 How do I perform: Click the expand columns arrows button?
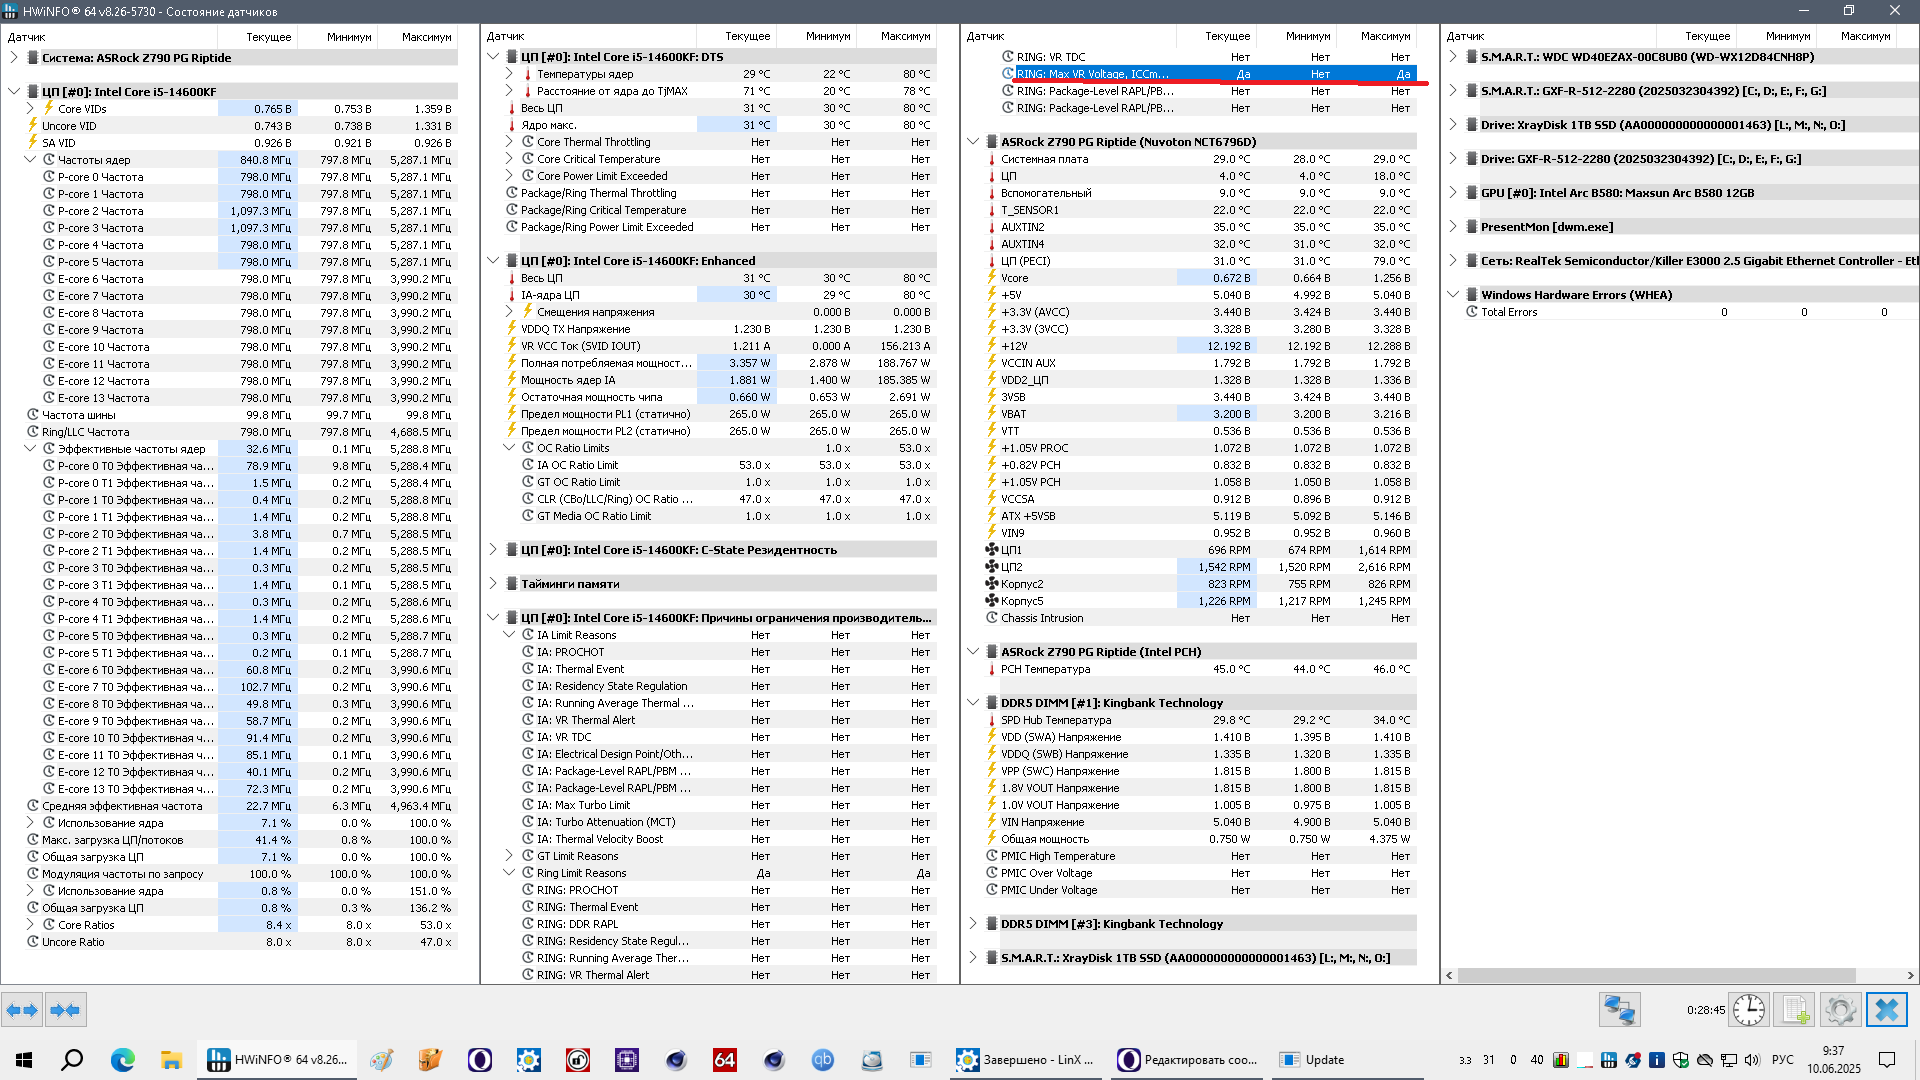click(x=22, y=1010)
